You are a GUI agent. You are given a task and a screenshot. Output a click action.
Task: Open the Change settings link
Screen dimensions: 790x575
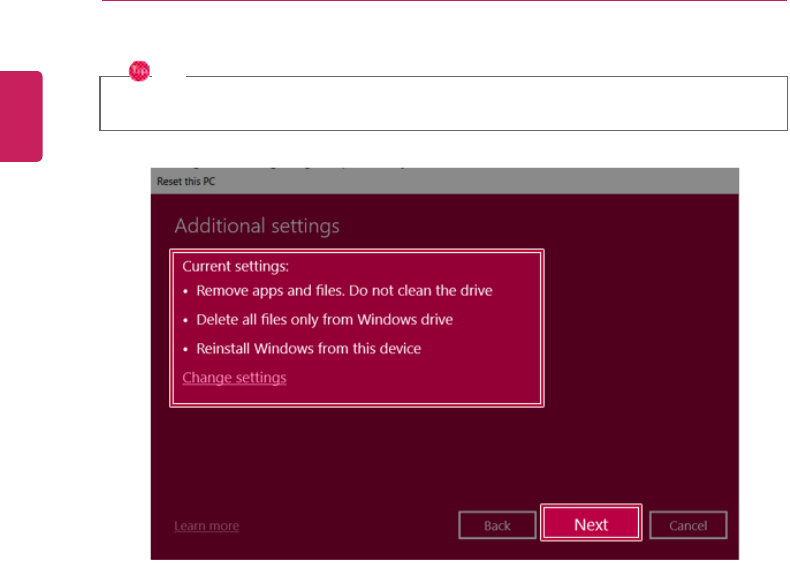click(234, 377)
